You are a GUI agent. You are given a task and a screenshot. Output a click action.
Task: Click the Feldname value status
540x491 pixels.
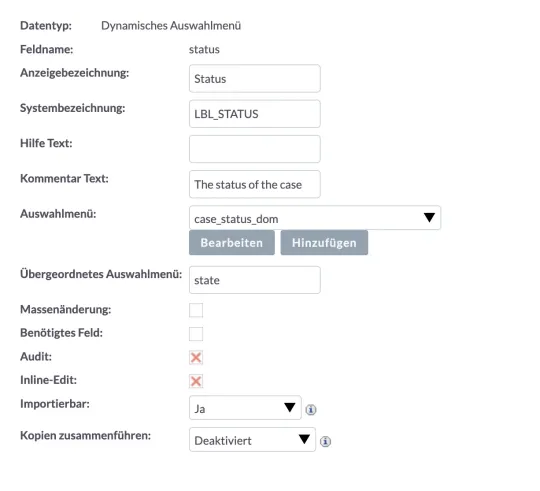[x=204, y=50]
